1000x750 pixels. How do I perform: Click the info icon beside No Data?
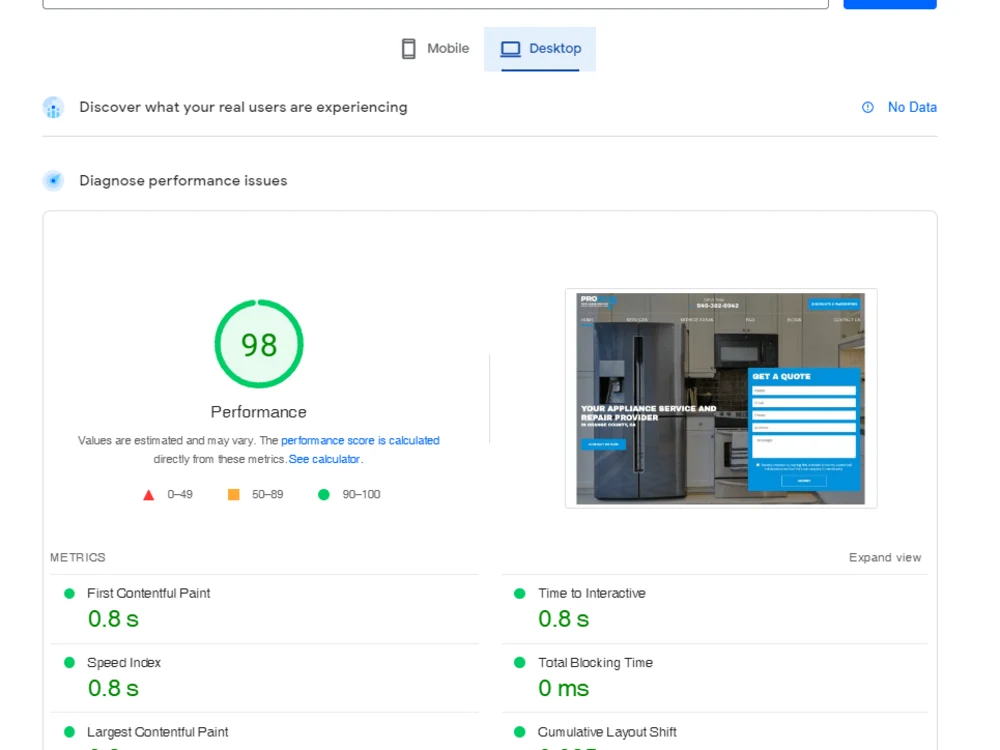868,107
